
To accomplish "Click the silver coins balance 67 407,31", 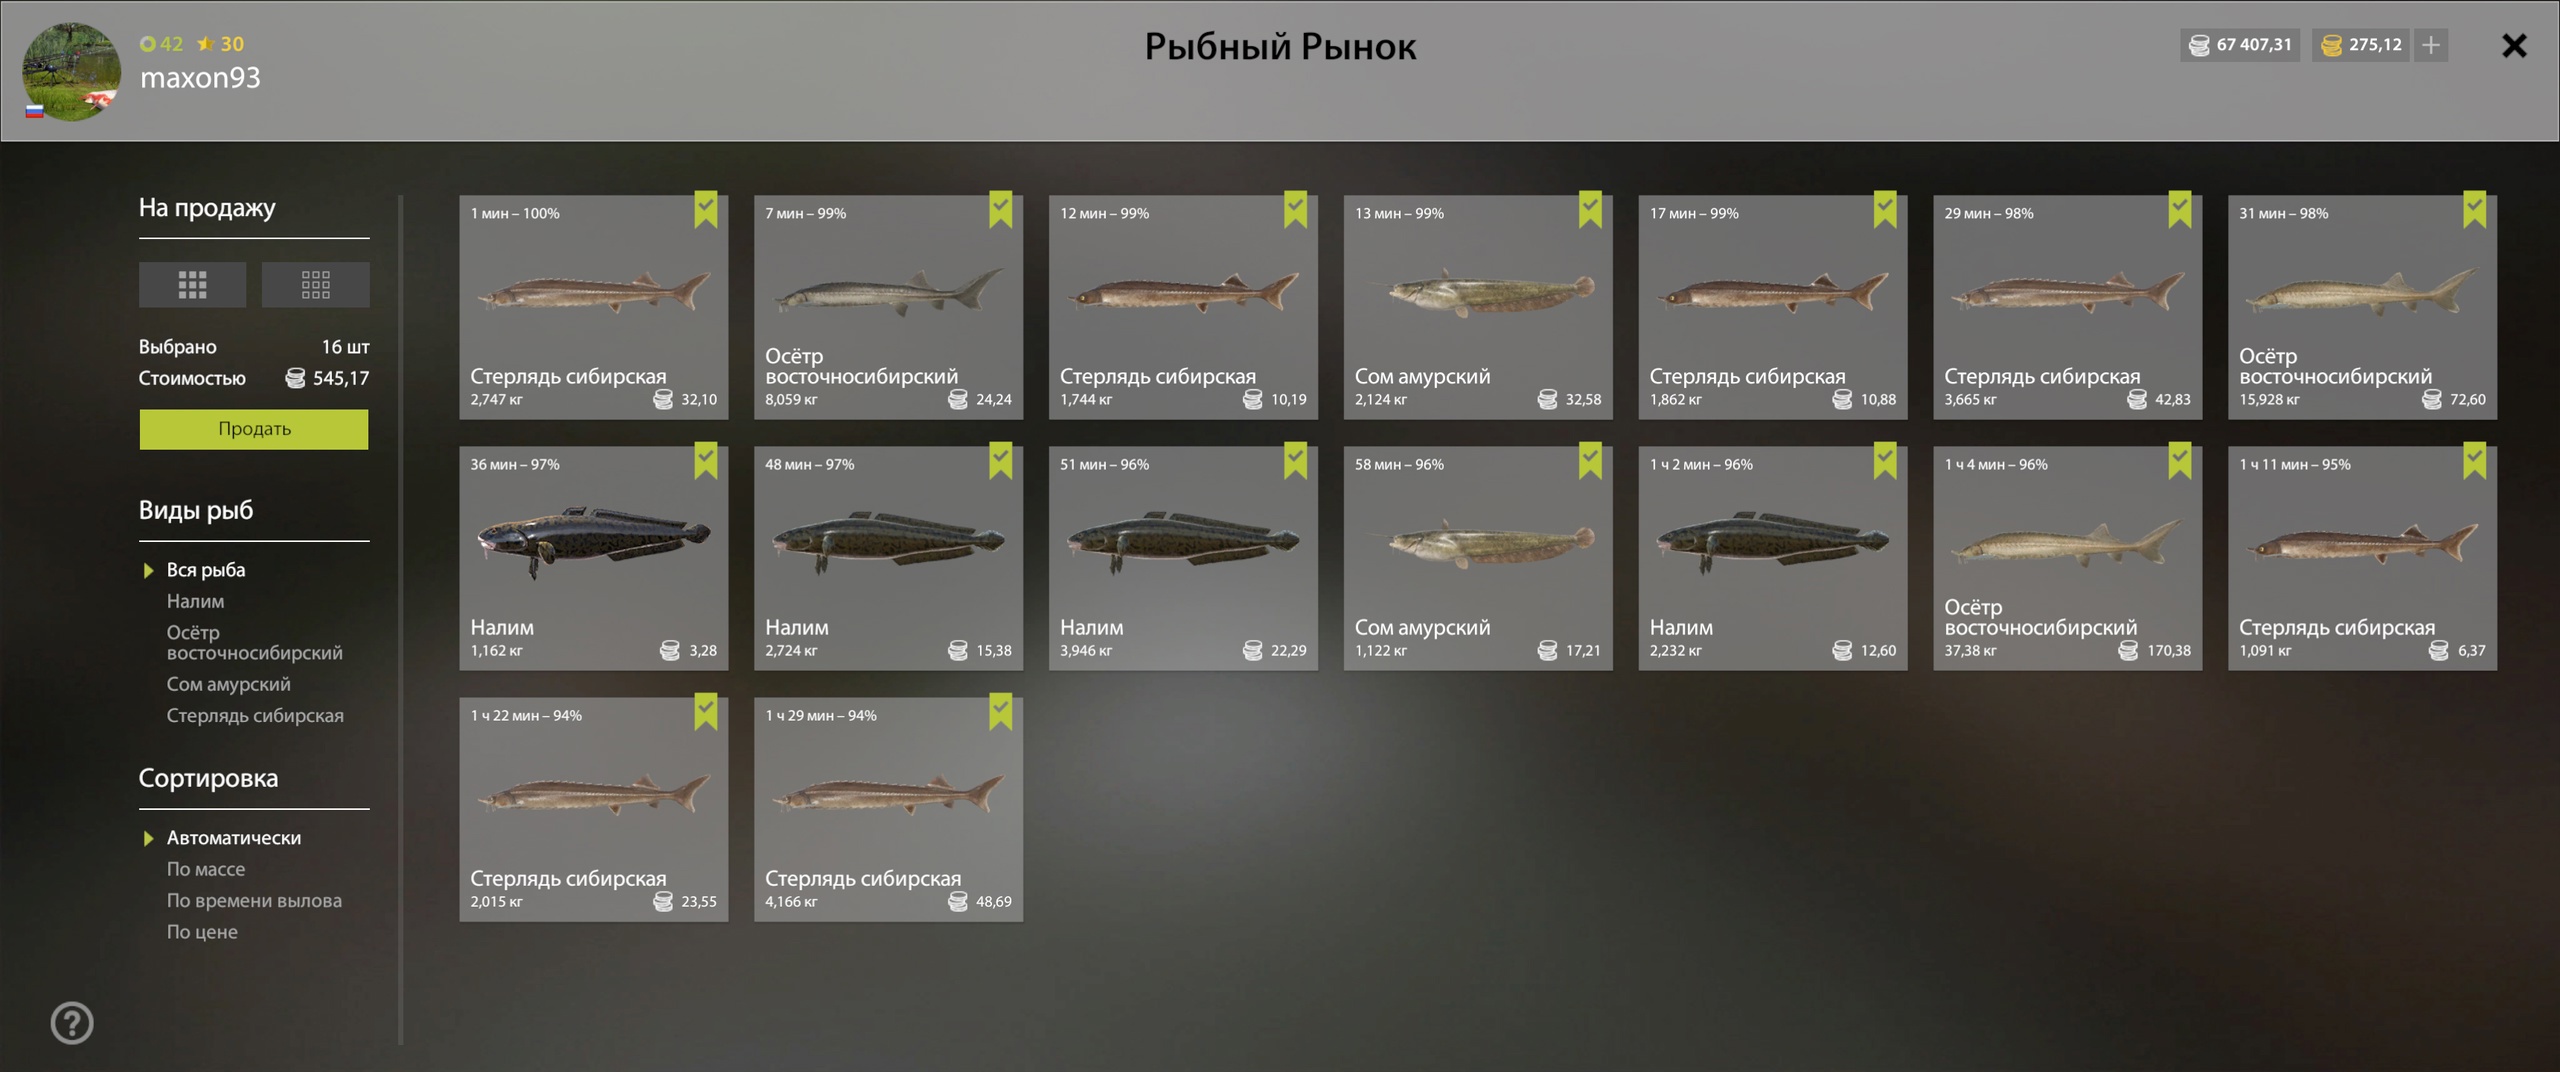I will tap(2240, 45).
